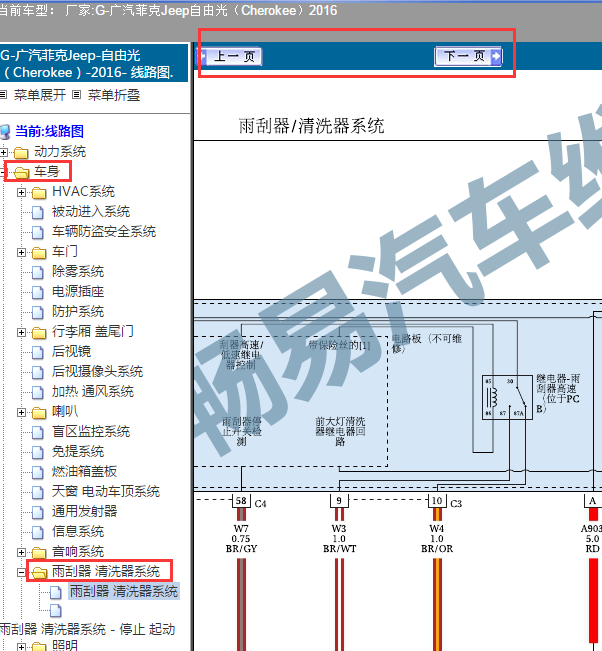
Task: Click wire label W4 1.0 BR/OR
Action: (437, 538)
